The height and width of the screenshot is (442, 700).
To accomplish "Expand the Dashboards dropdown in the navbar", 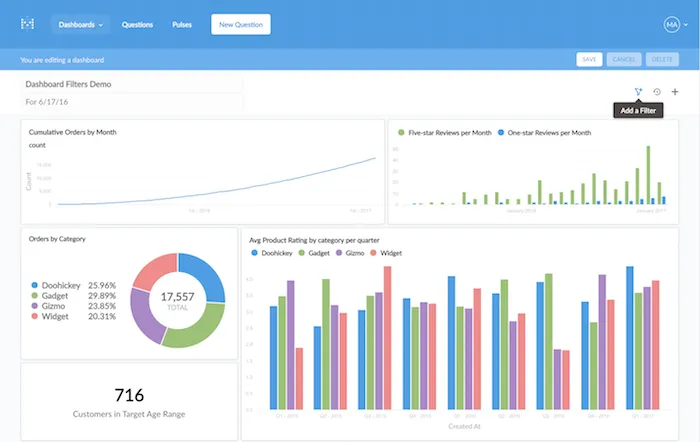I will point(80,24).
